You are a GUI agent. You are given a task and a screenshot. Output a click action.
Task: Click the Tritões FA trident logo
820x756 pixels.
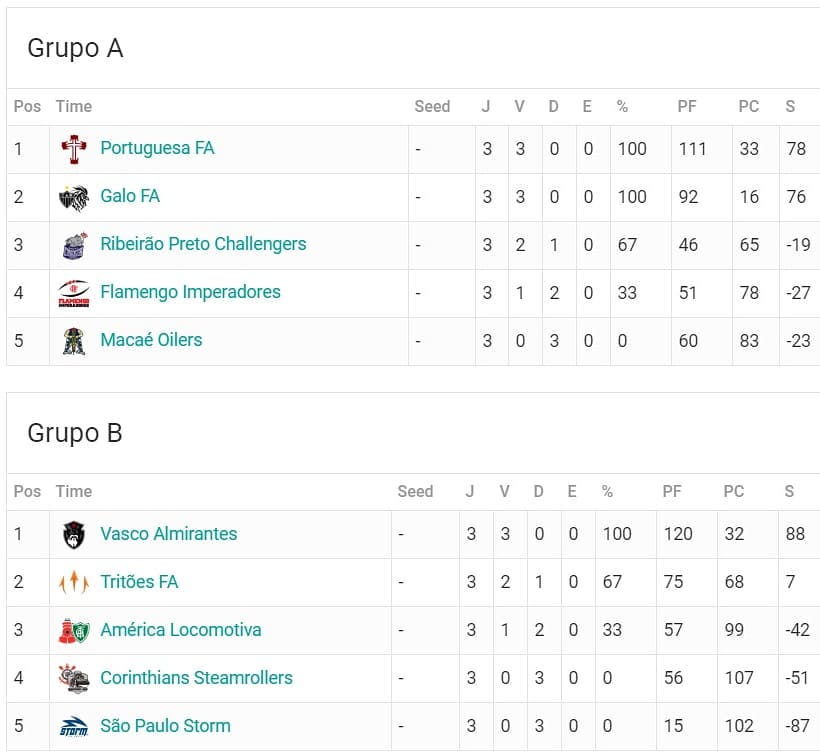click(74, 583)
